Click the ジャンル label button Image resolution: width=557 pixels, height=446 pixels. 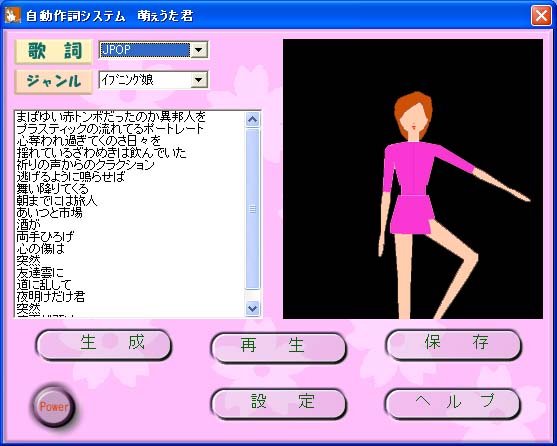(54, 82)
